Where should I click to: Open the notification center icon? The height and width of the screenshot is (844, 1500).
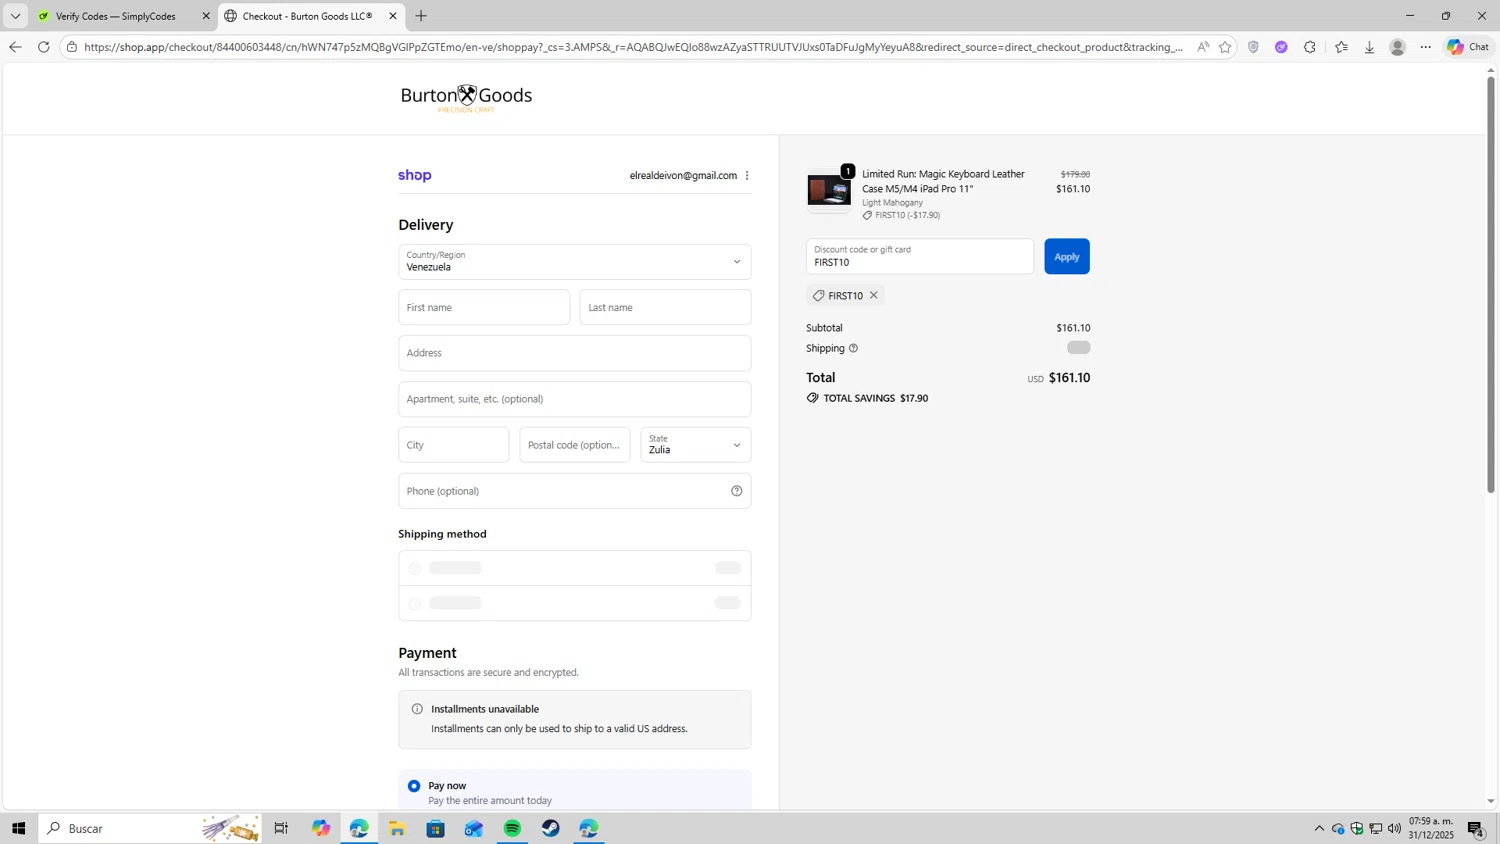[x=1476, y=828]
